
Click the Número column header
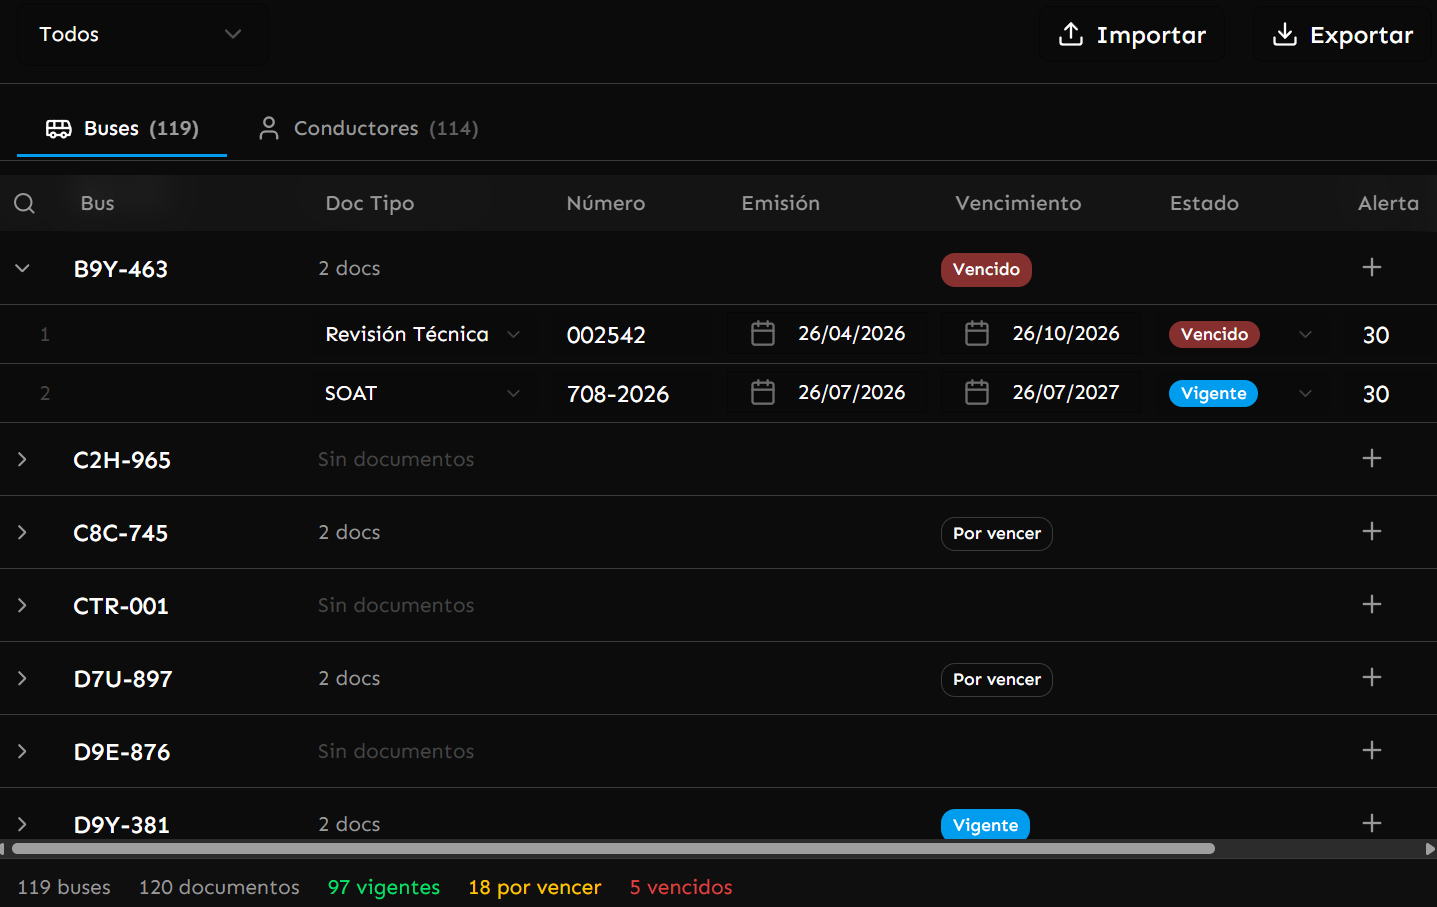(x=606, y=203)
